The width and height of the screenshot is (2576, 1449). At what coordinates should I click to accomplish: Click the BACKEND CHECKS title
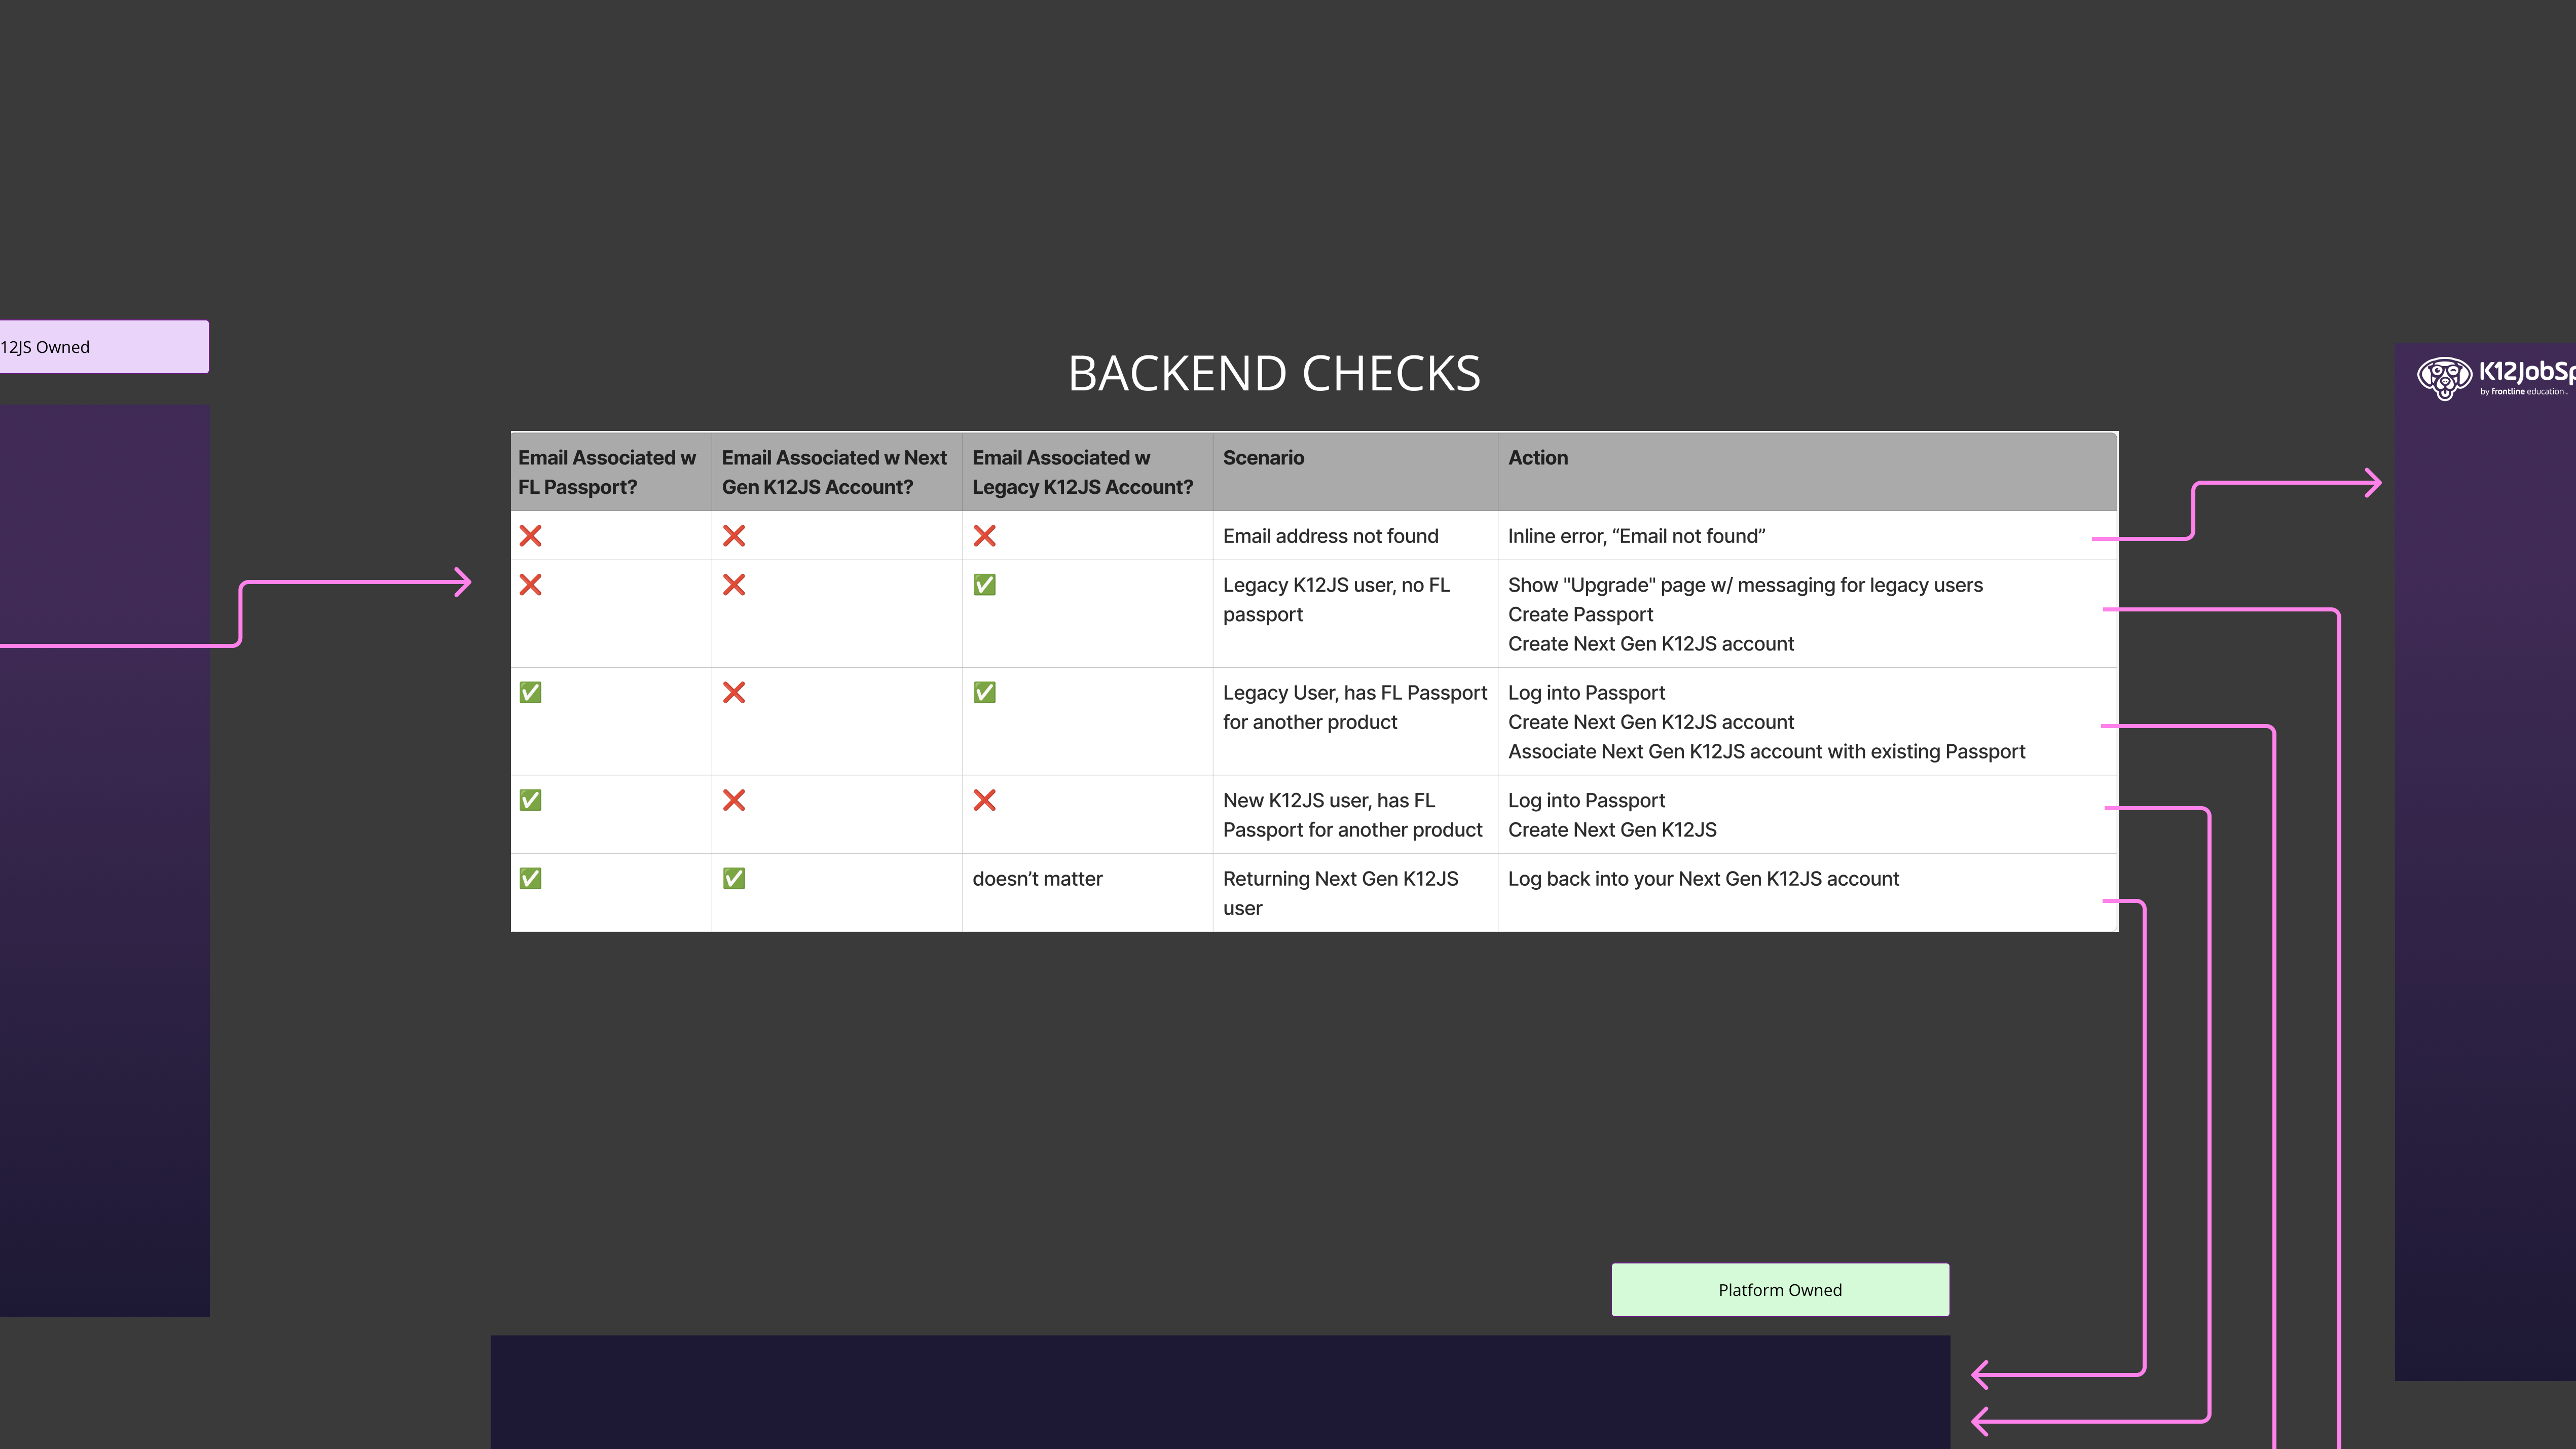[1274, 374]
